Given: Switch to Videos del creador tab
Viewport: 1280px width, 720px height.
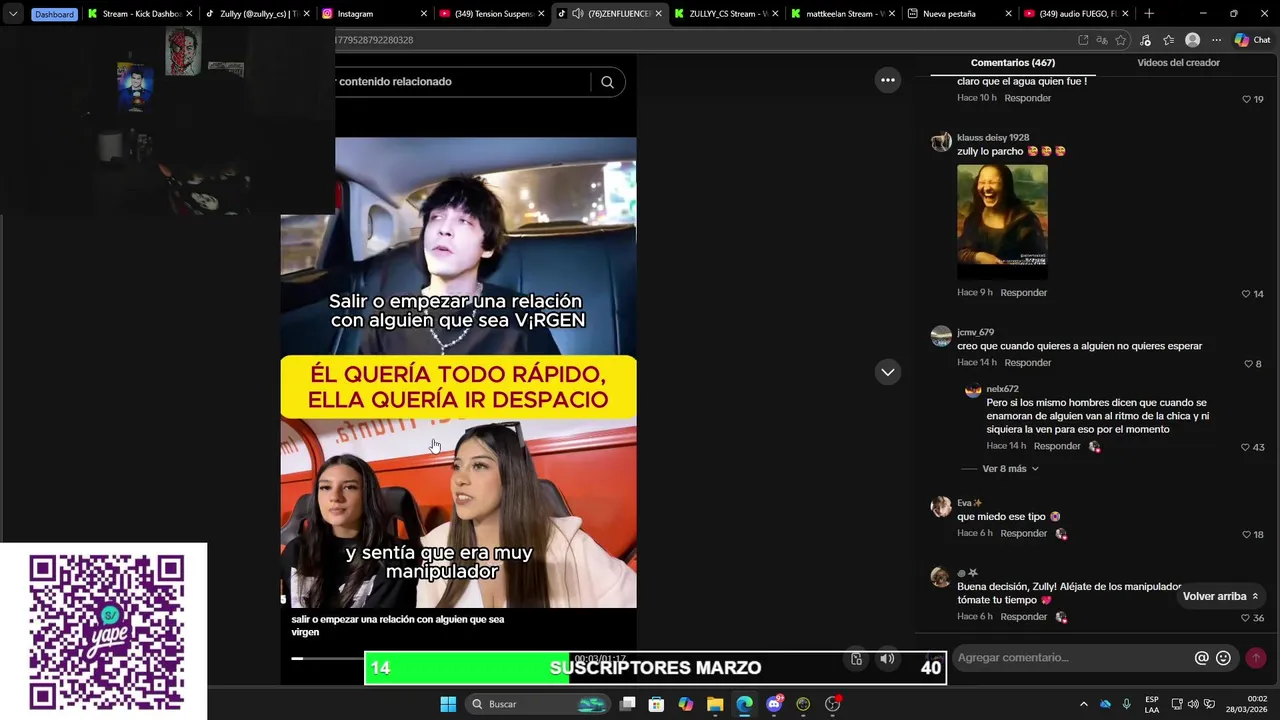Looking at the screenshot, I should (1178, 63).
